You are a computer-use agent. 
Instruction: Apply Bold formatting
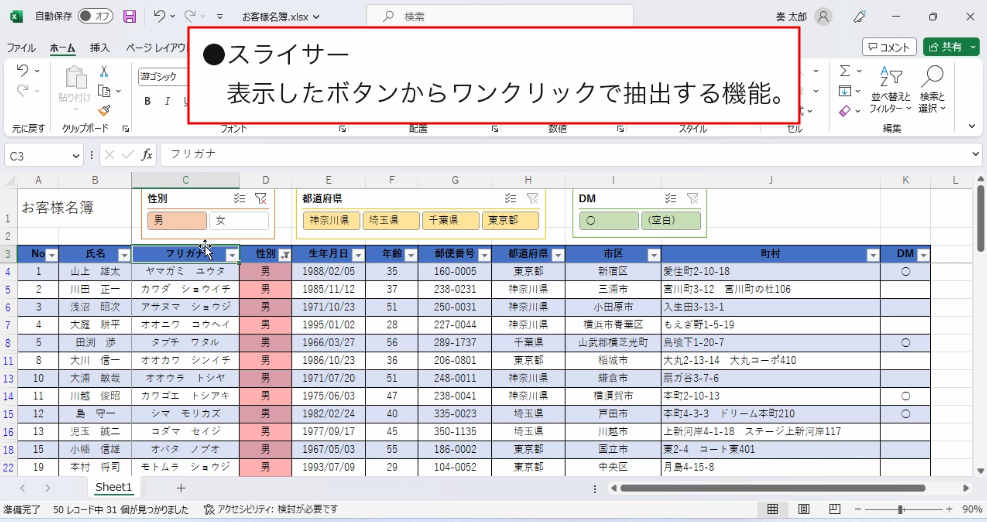pyautogui.click(x=147, y=101)
